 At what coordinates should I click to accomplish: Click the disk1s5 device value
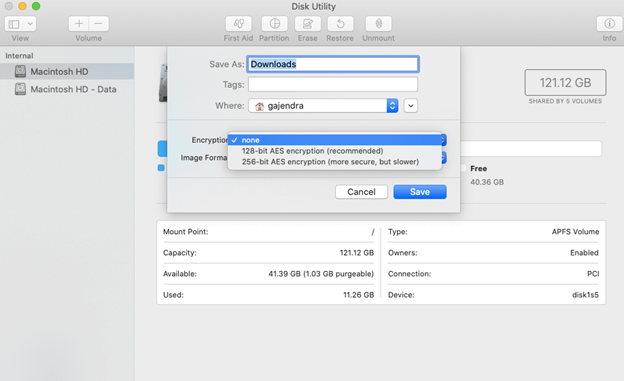pos(585,295)
